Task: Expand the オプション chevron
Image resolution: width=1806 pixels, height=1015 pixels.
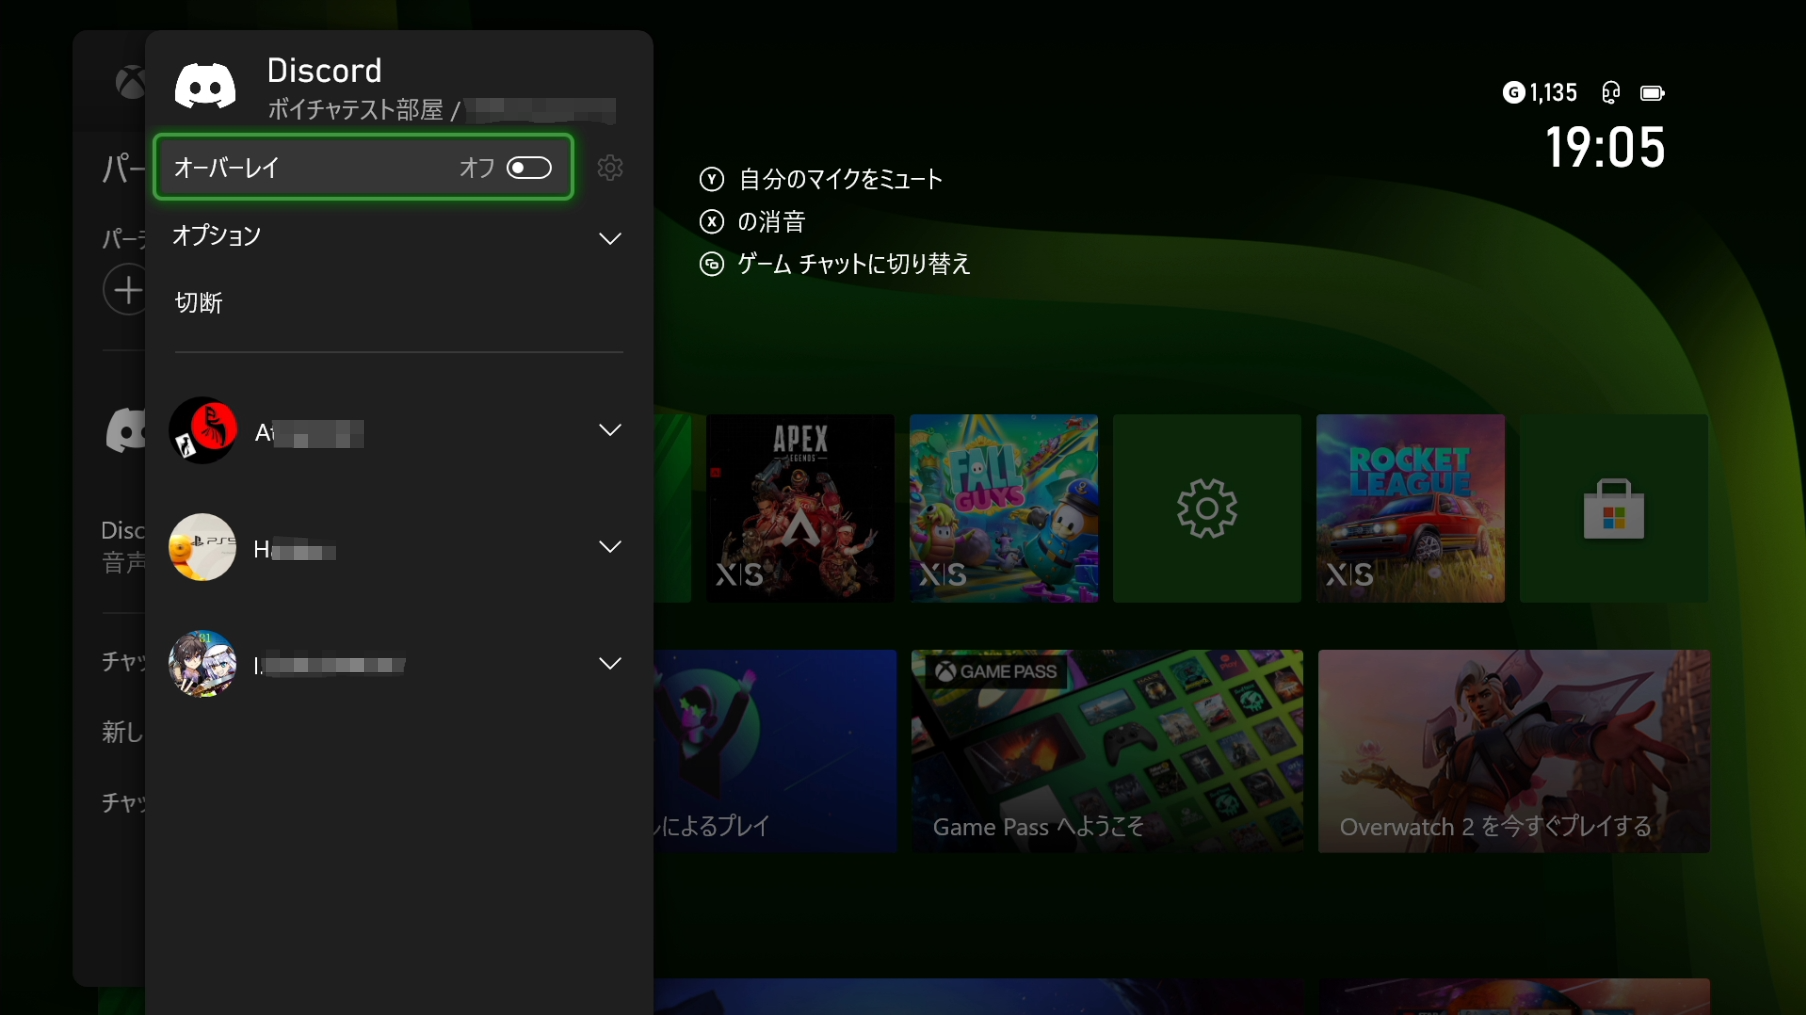Action: click(x=610, y=238)
